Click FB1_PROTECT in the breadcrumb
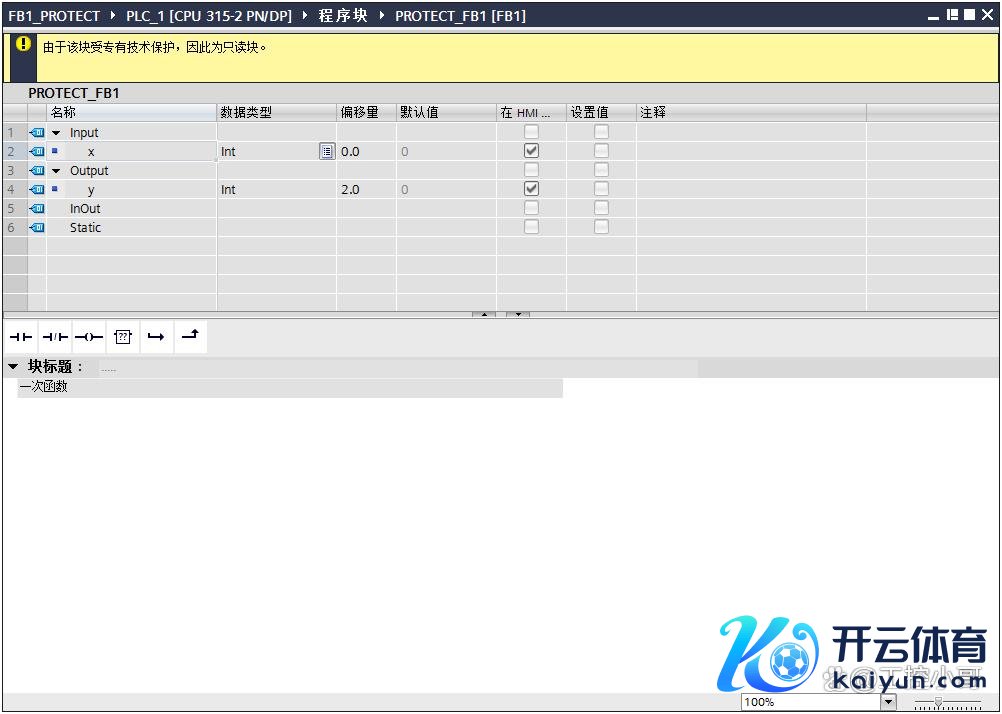Viewport: 1002px width, 714px height. 55,16
